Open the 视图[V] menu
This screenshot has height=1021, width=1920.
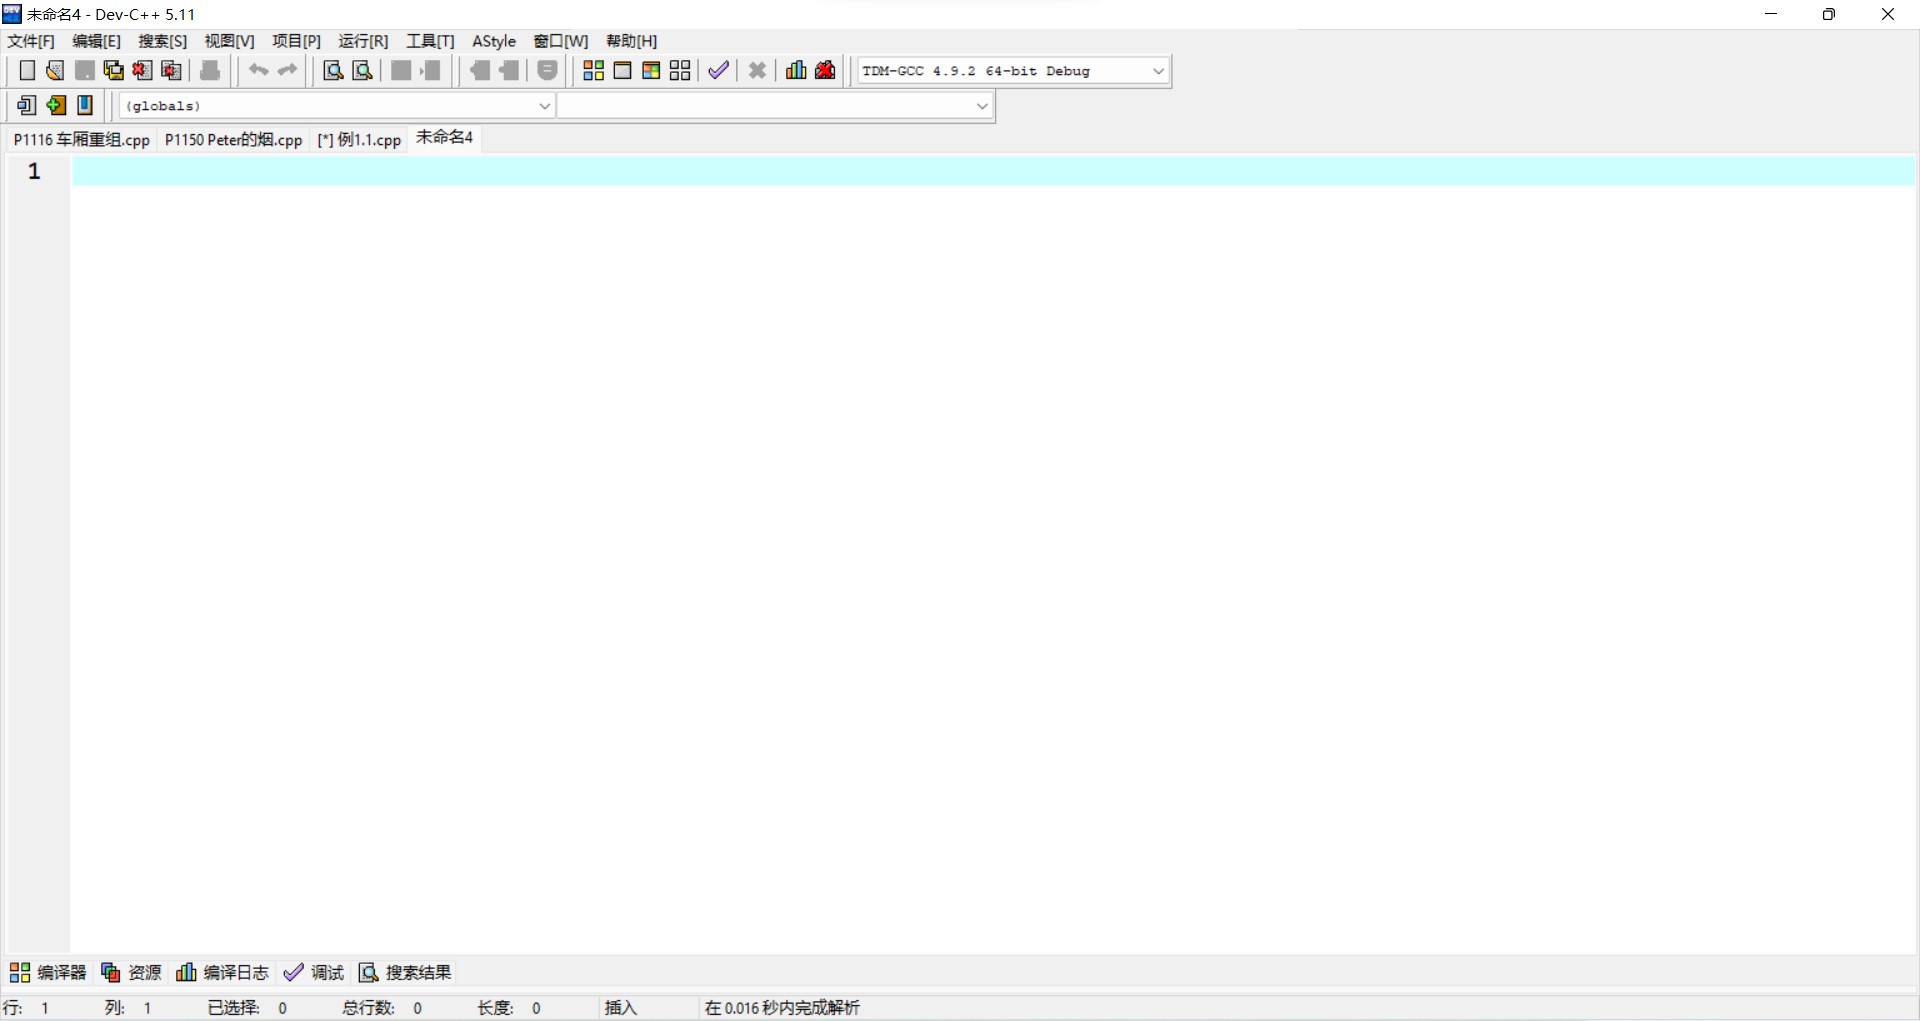point(229,41)
